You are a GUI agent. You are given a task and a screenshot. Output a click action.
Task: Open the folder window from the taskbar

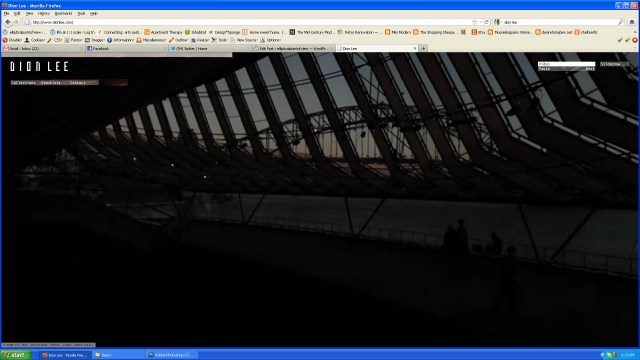118,355
